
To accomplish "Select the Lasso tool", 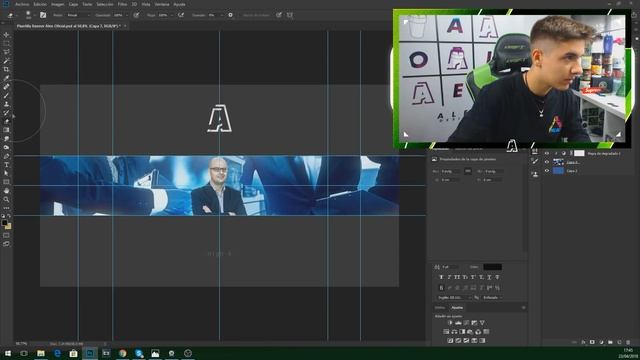I will [6, 52].
